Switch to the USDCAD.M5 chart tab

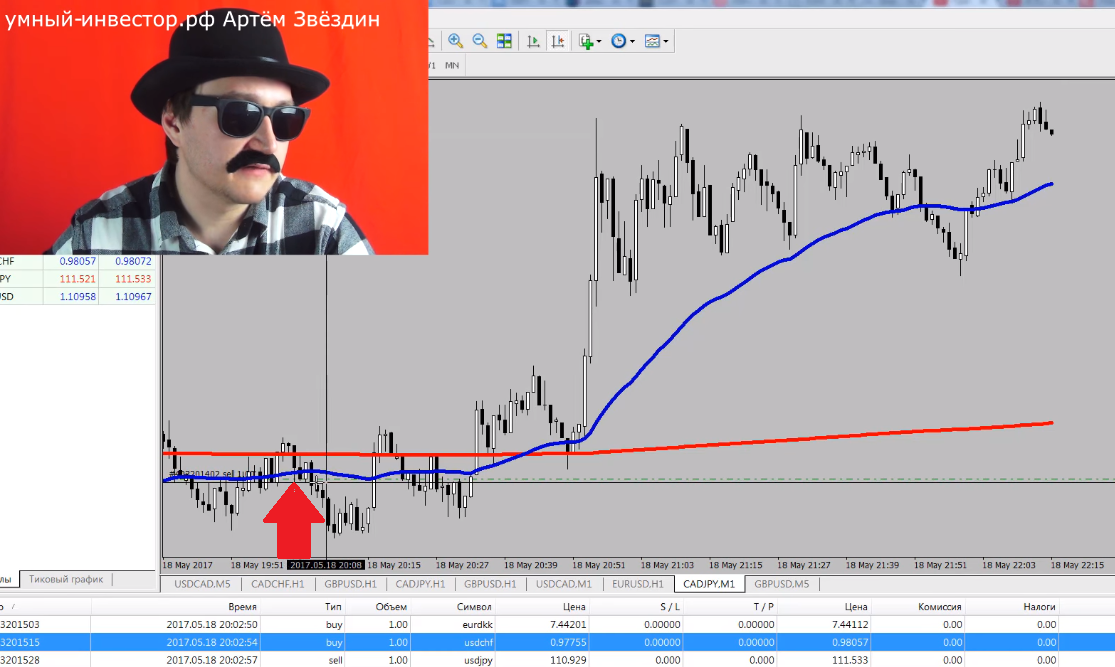pos(202,584)
